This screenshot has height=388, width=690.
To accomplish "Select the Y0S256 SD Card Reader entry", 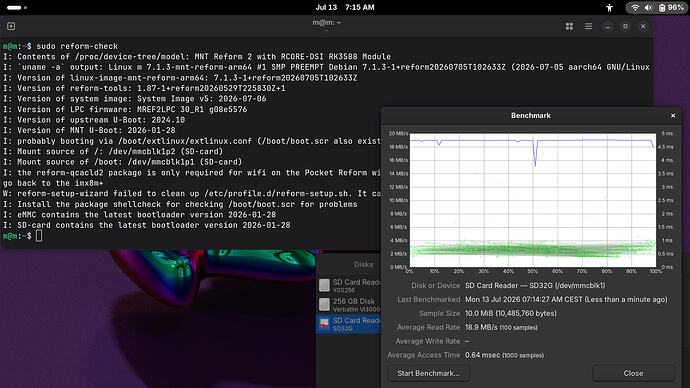I will point(349,286).
